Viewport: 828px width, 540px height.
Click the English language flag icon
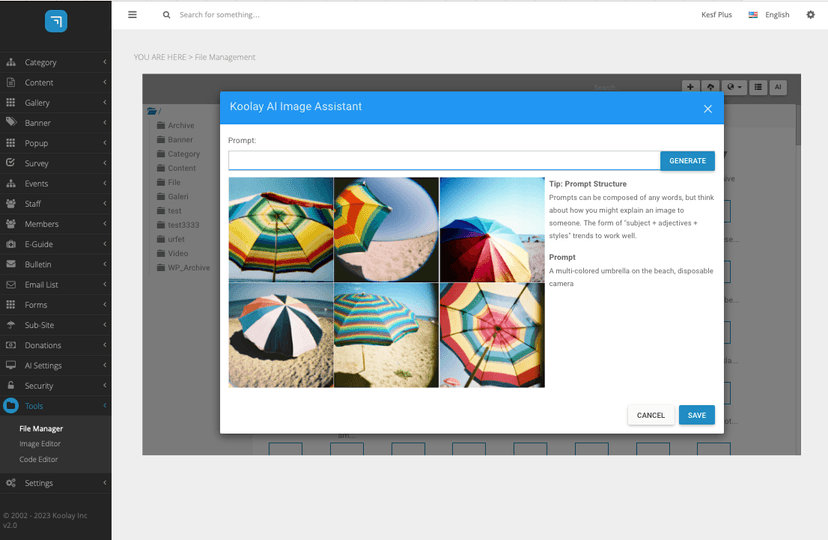tap(753, 15)
